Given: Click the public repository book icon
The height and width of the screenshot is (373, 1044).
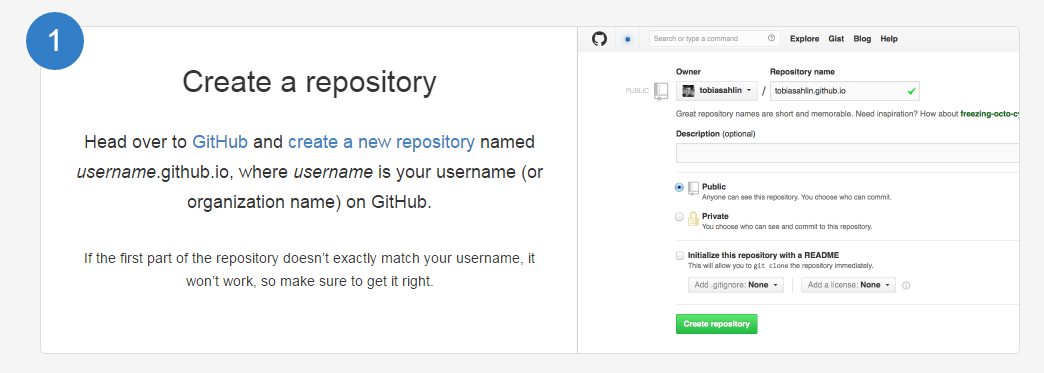Looking at the screenshot, I should 660,91.
